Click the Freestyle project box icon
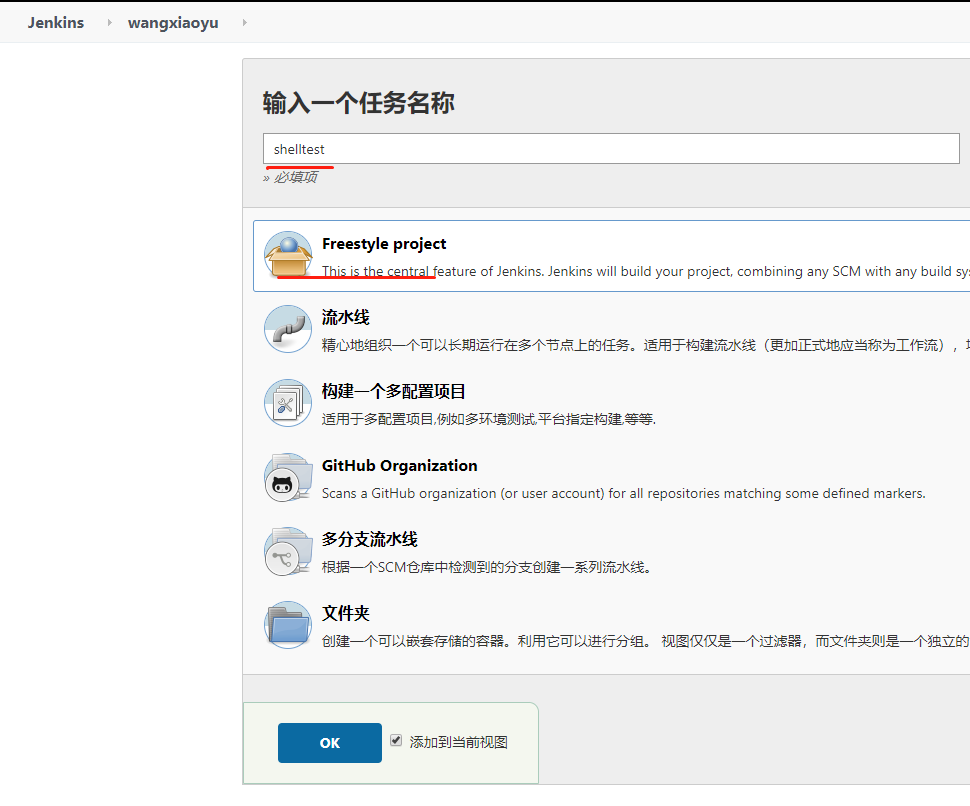 288,254
